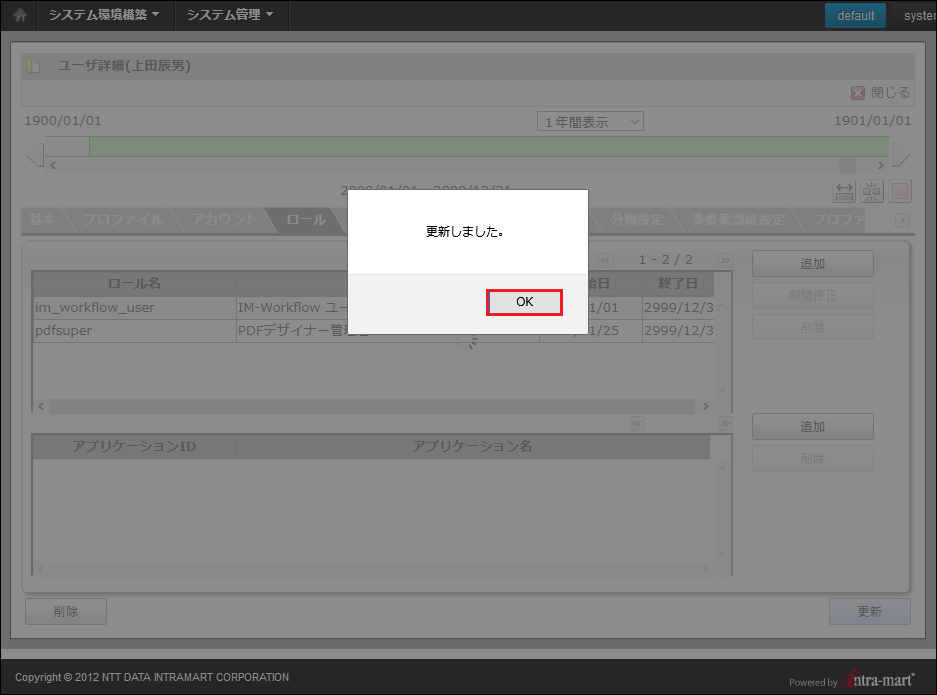Viewport: 937px width, 695px height.
Task: Switch to the 基本 tab
Action: [x=42, y=219]
